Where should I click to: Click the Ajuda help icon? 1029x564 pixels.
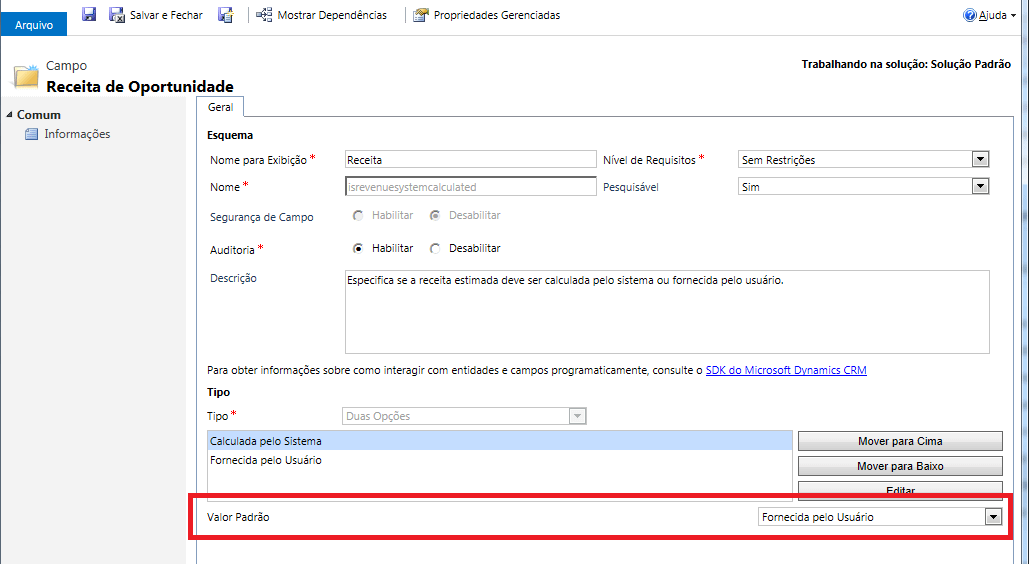click(969, 15)
